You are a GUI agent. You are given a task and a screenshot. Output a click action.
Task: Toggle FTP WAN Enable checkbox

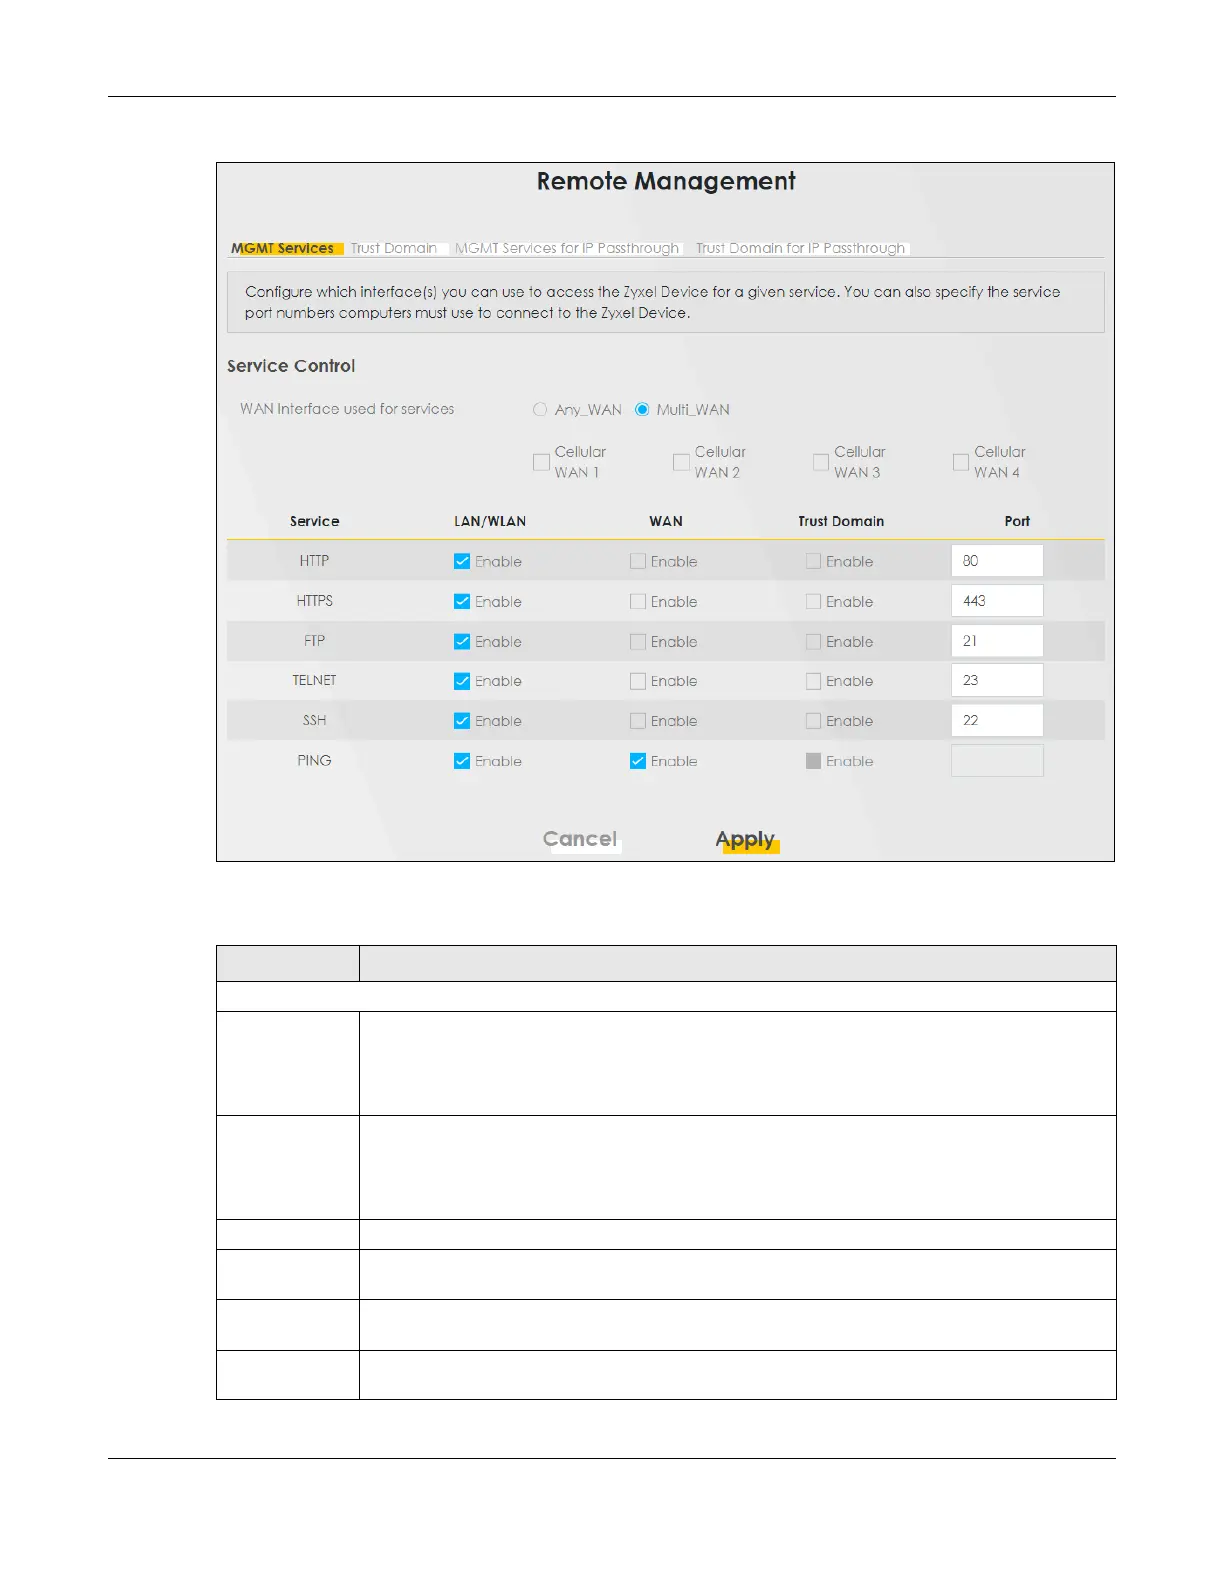pyautogui.click(x=638, y=641)
